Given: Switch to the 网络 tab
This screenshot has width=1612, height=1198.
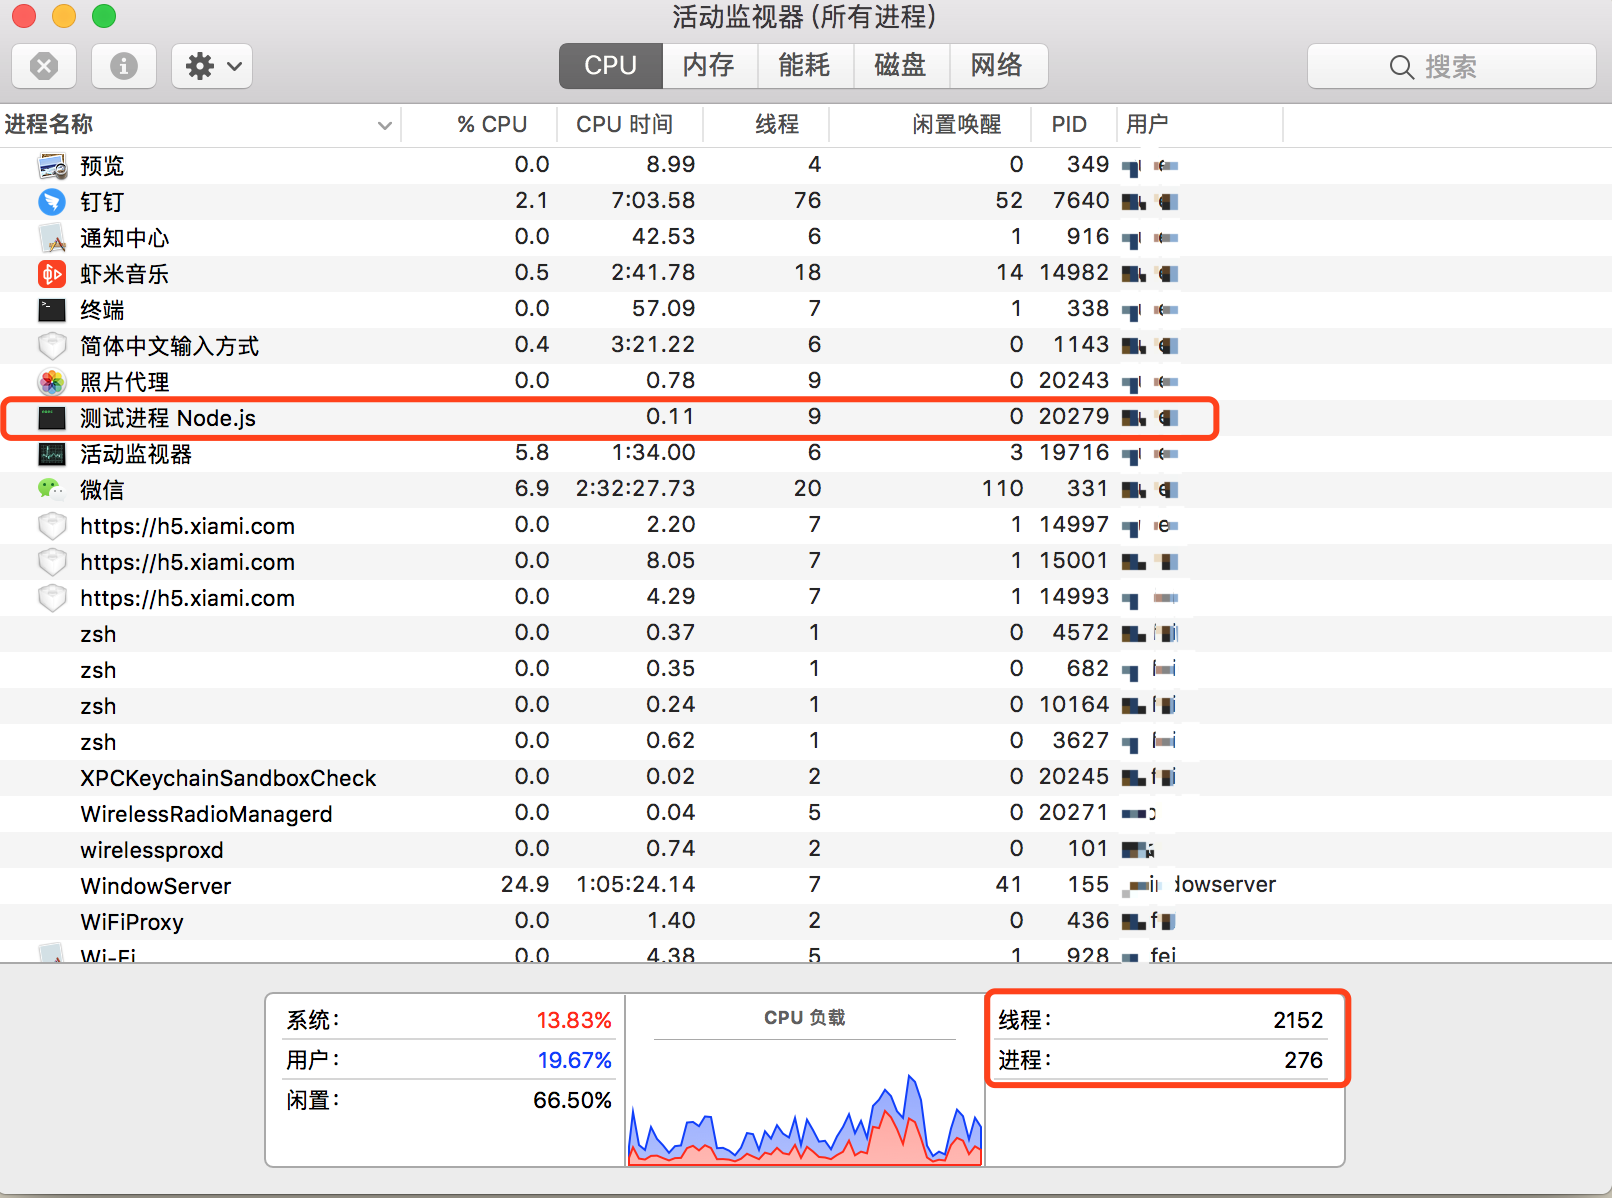Looking at the screenshot, I should coord(998,66).
